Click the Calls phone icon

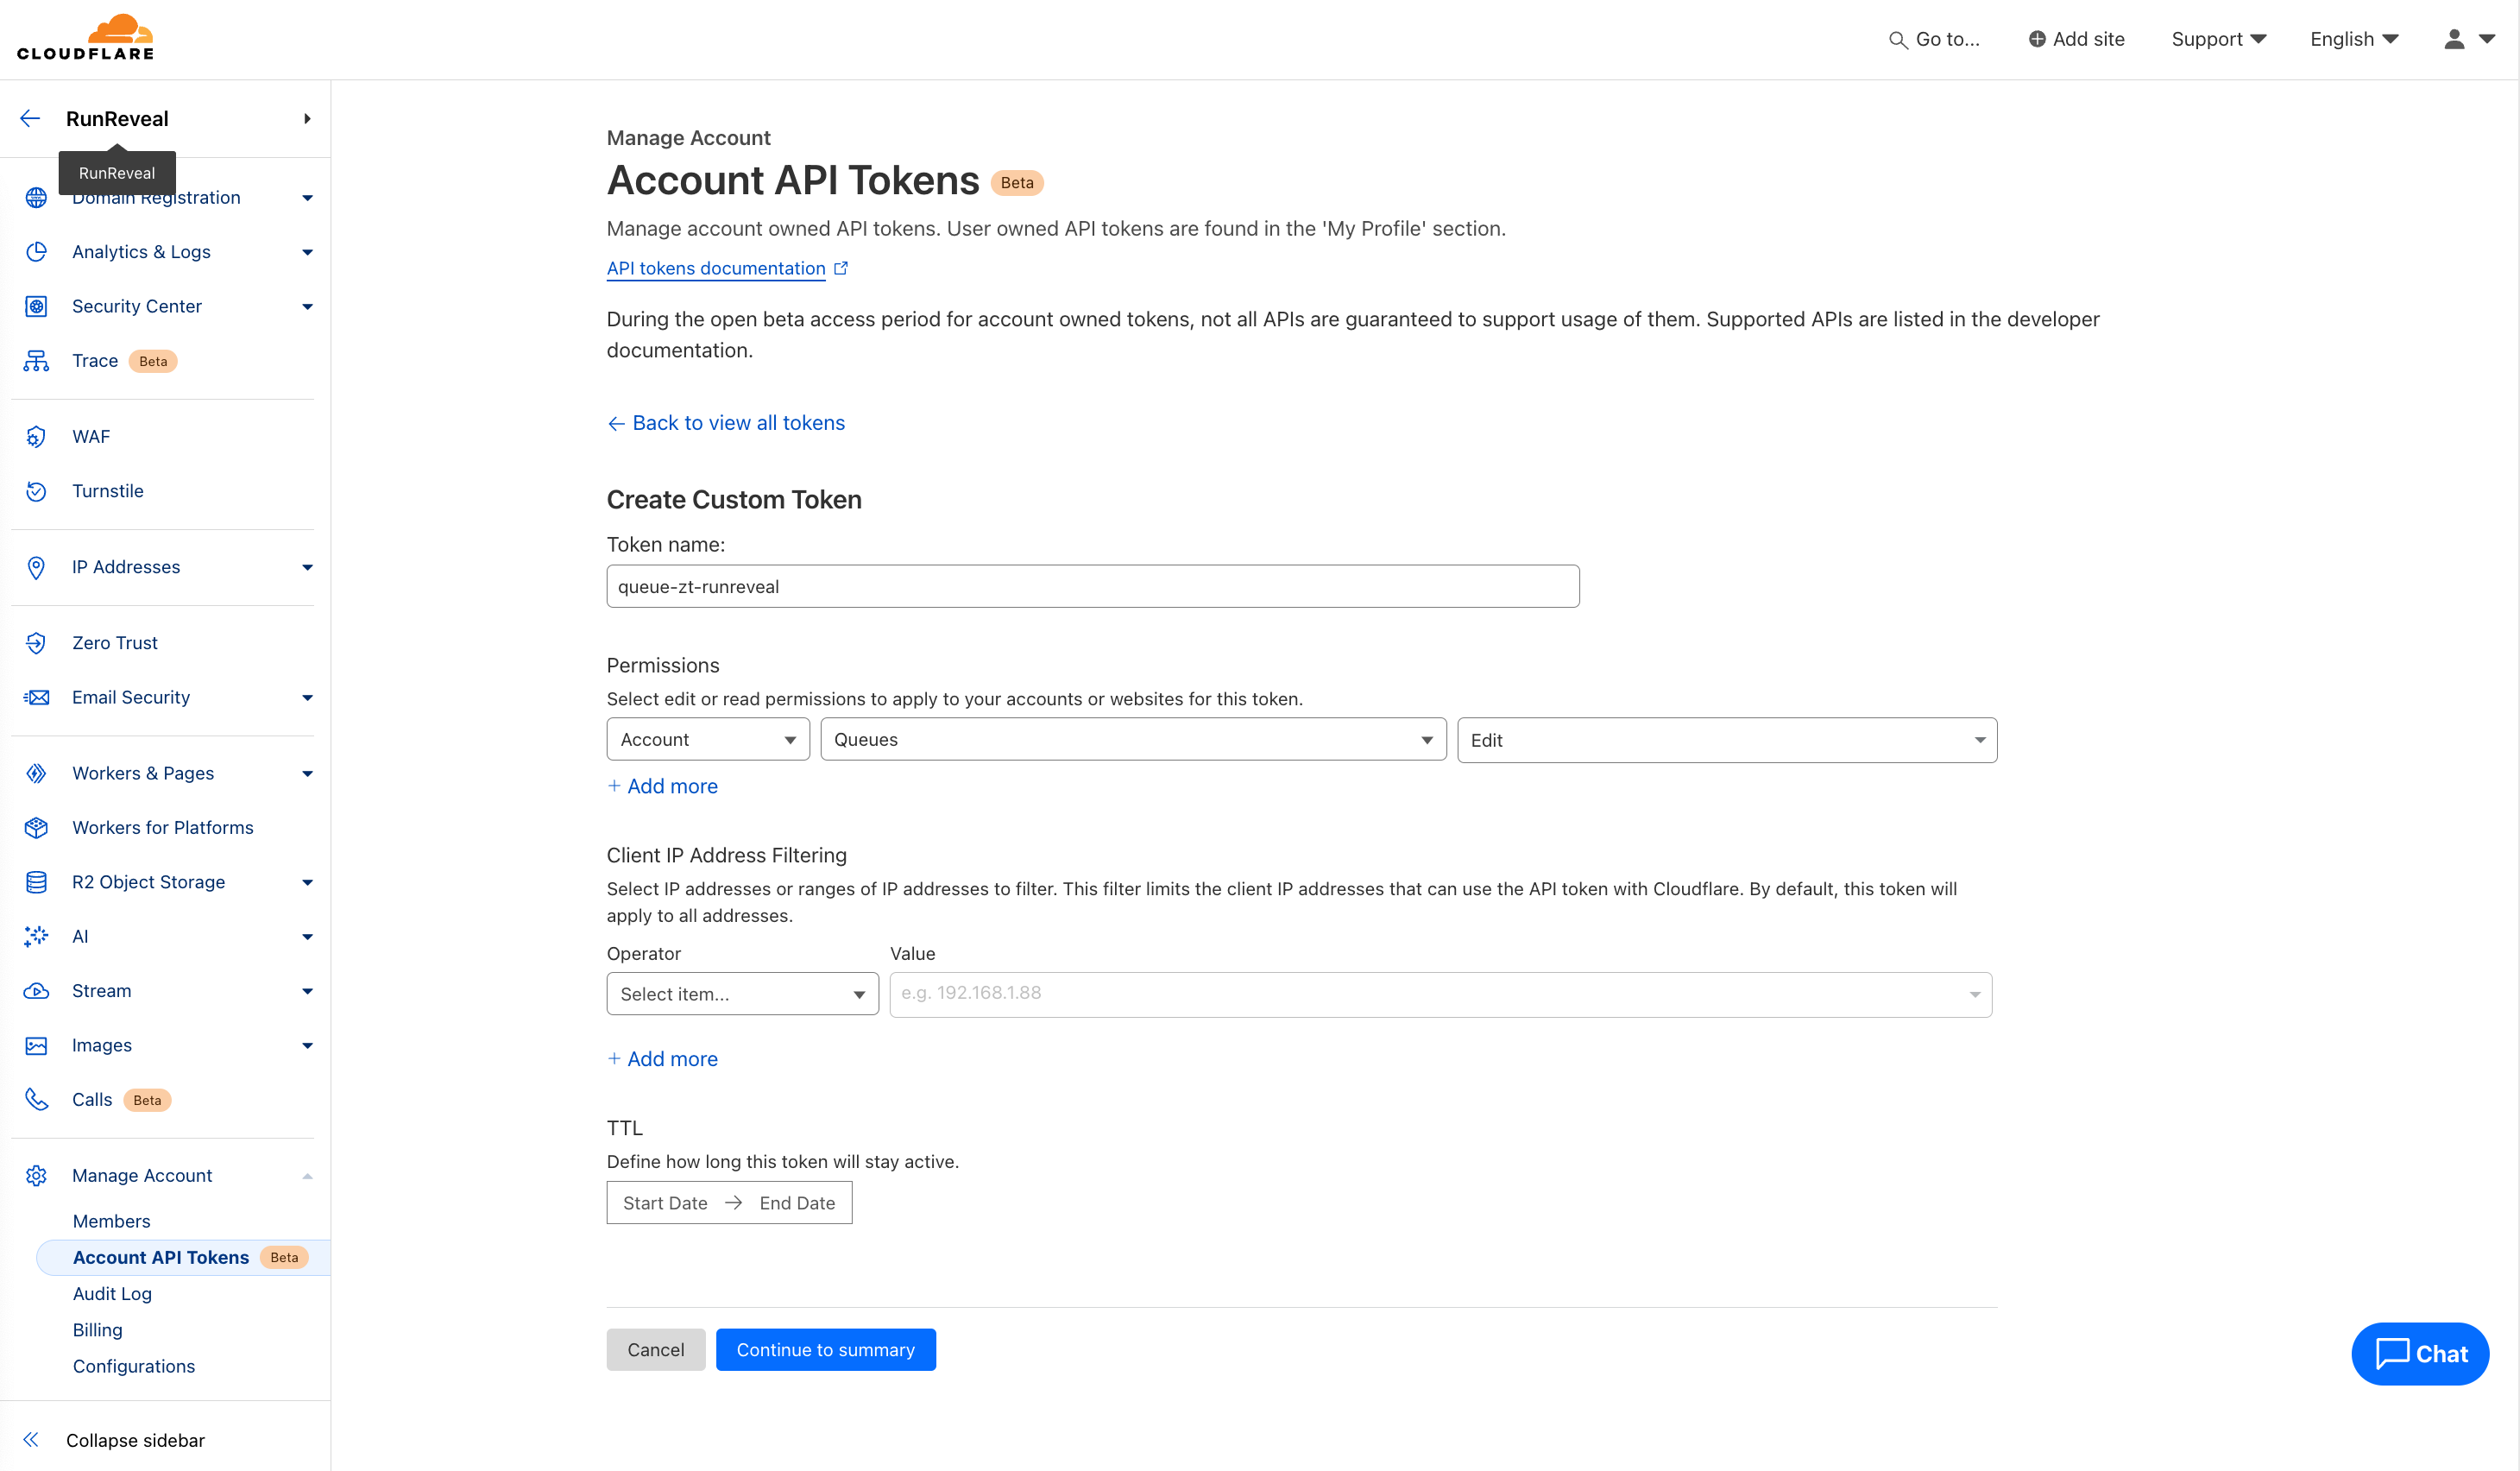(x=36, y=1100)
